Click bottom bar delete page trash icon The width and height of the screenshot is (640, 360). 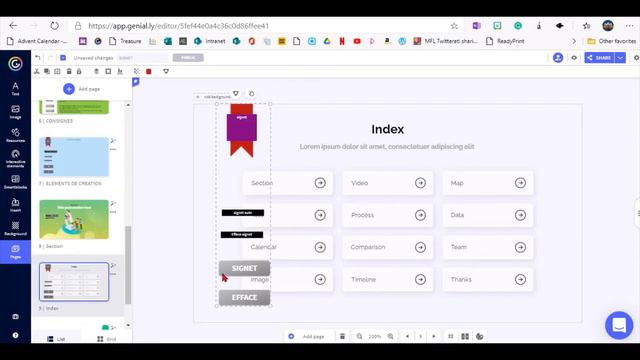coord(342,336)
